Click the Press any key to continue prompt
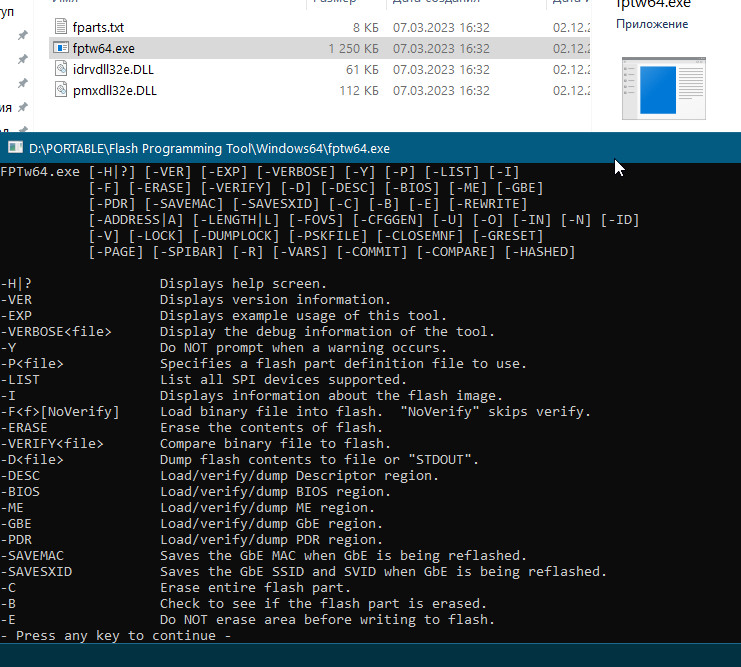 pos(116,635)
